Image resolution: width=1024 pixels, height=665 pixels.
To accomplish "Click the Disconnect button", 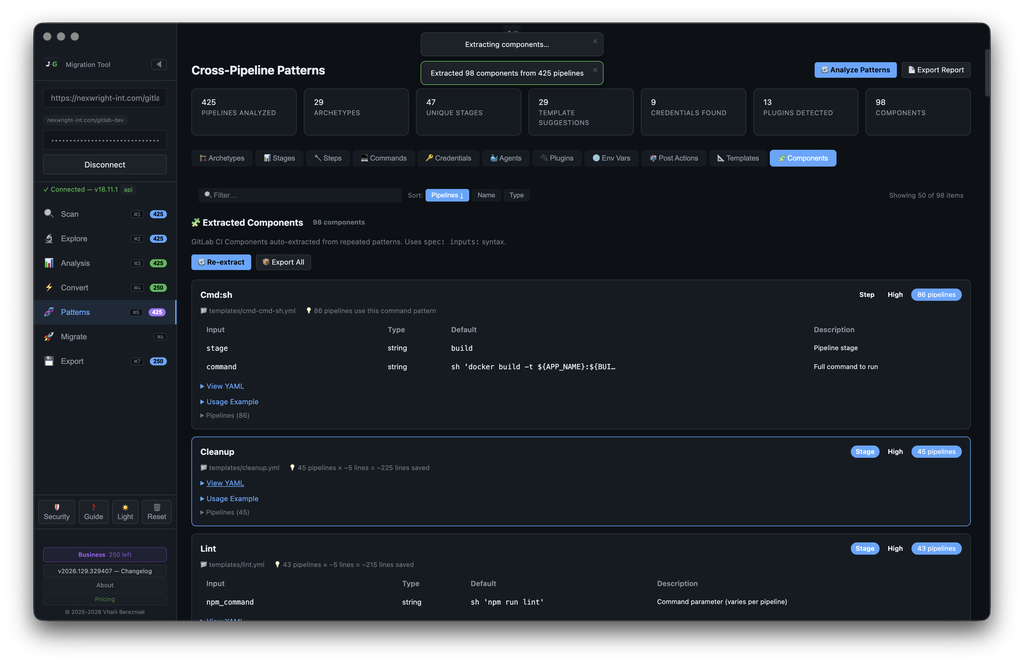I will tap(104, 165).
